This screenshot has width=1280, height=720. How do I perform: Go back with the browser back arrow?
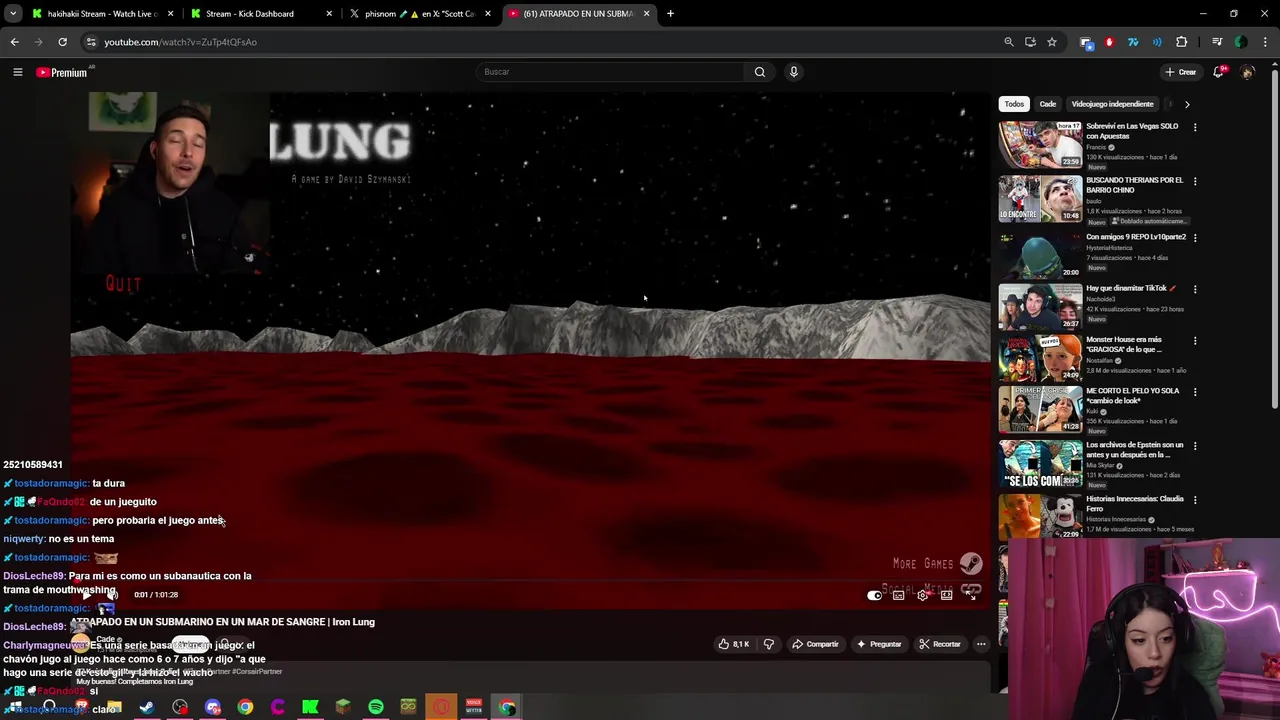14,42
